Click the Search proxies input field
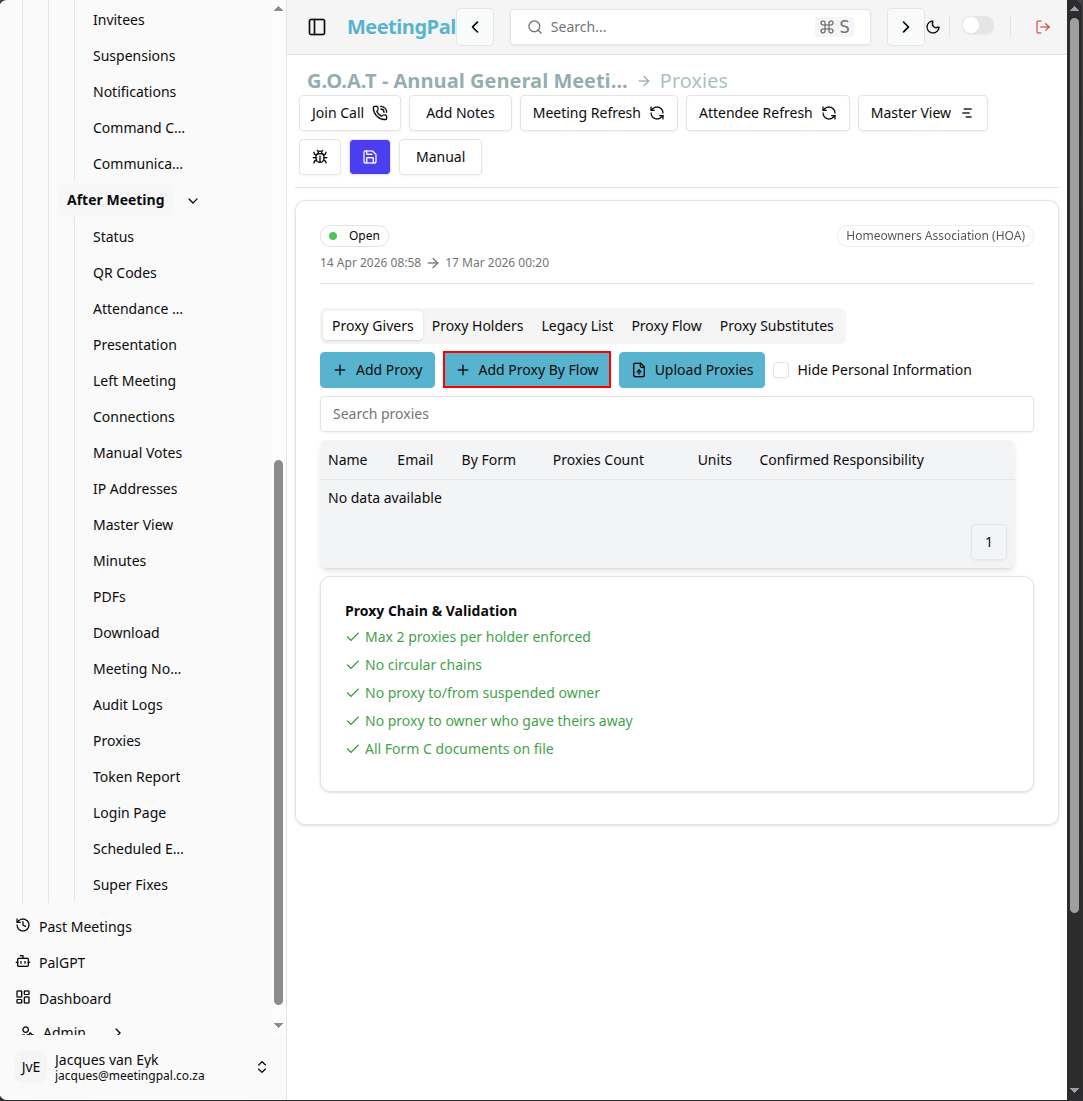1083x1101 pixels. 677,414
